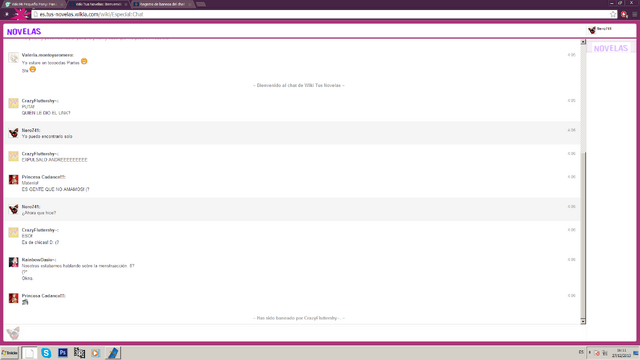Image resolution: width=640 pixels, height=360 pixels.
Task: Click the show-desktop icon at the tray's end
Action: tap(636, 353)
